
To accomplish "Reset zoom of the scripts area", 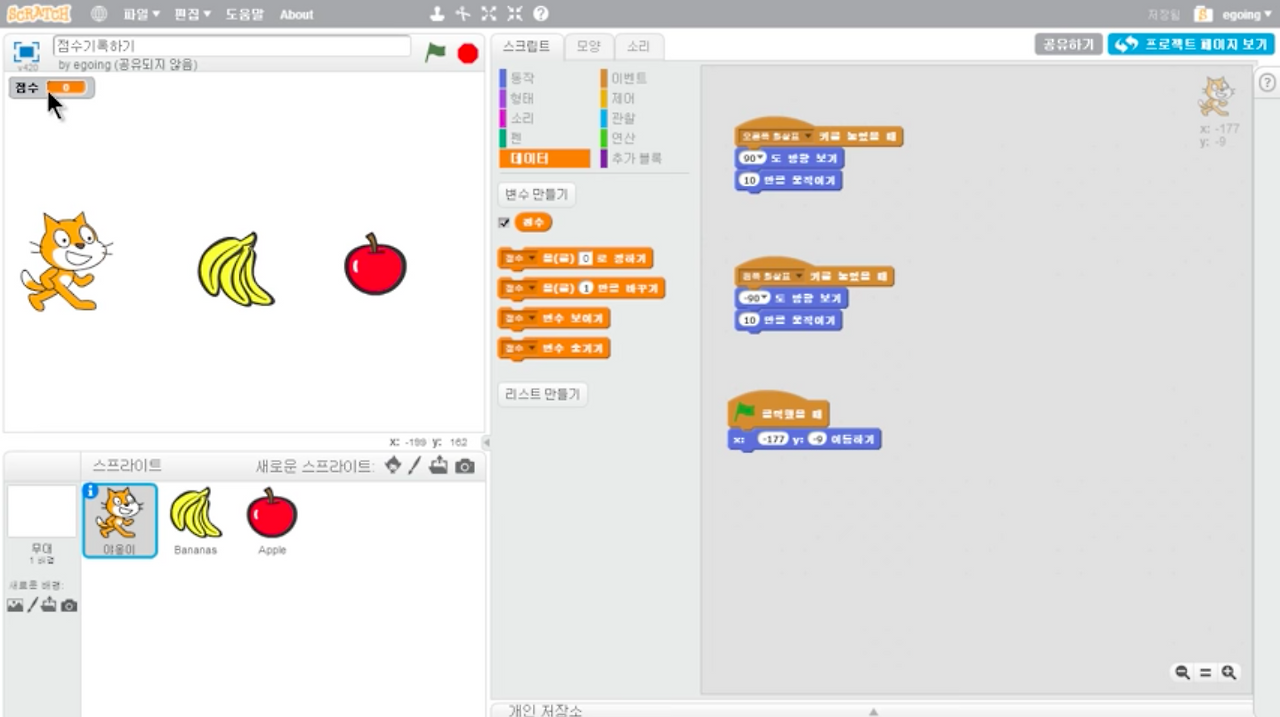I will click(1206, 673).
